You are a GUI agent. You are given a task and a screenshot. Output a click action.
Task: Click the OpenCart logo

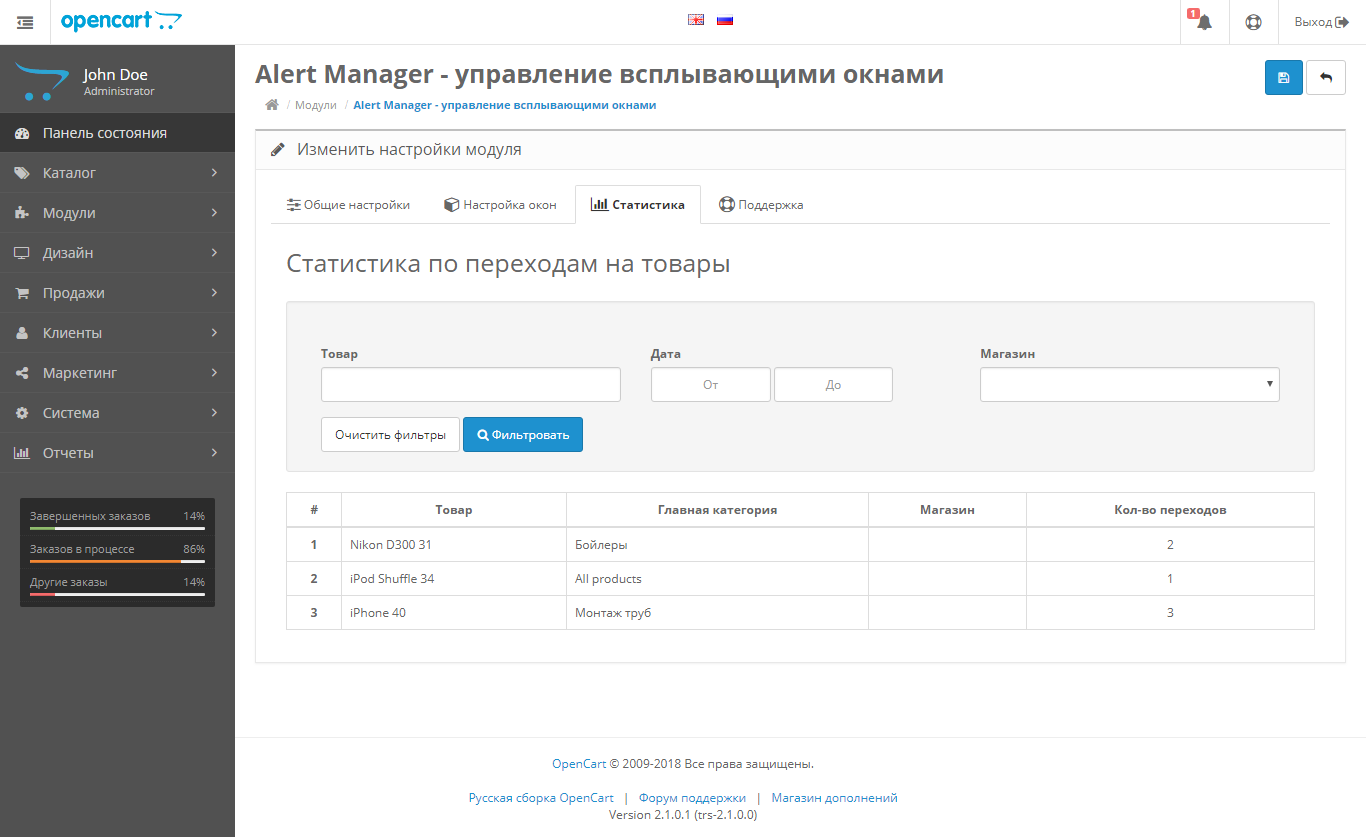click(121, 21)
